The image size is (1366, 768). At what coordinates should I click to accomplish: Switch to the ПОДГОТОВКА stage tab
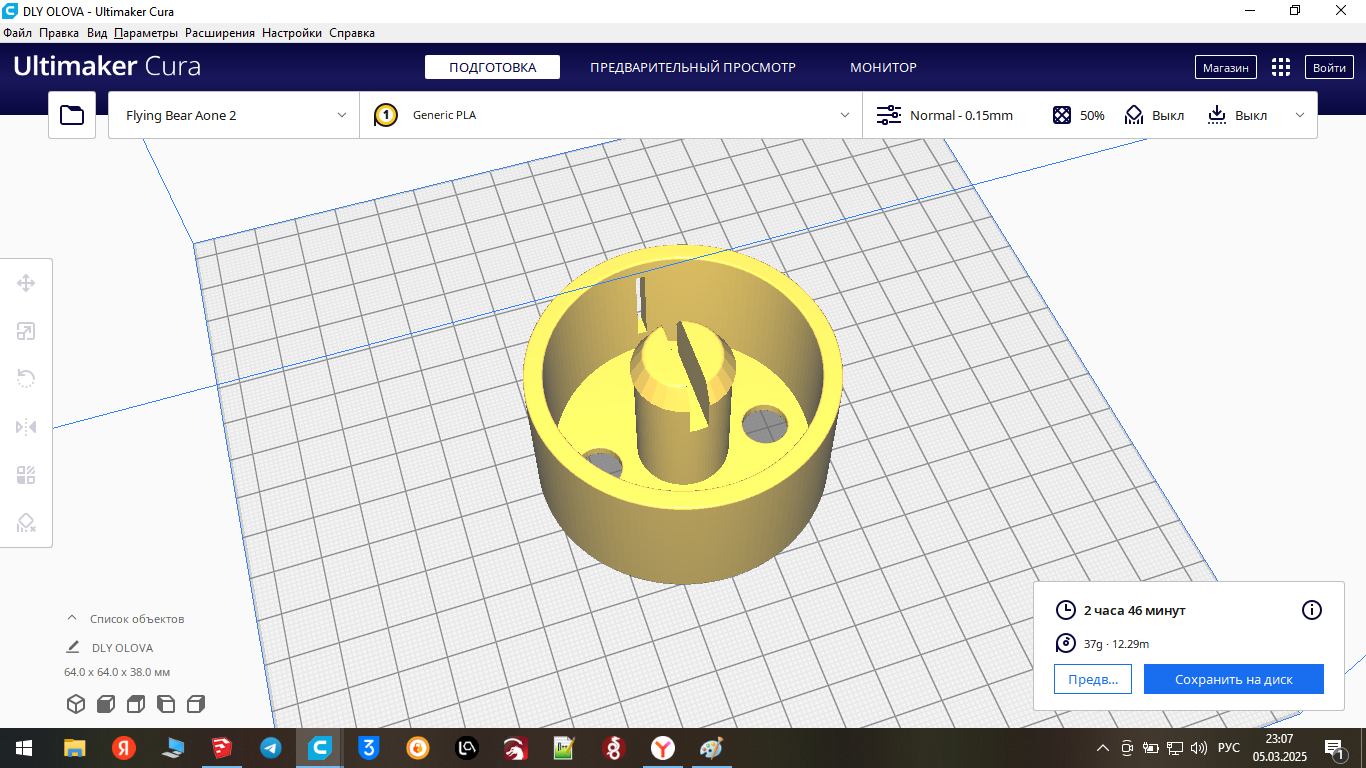[492, 67]
